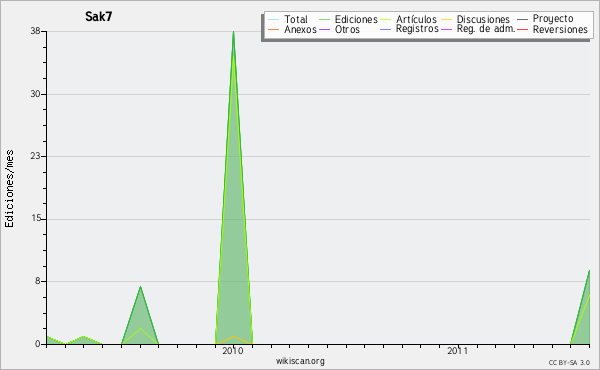Select the Reversiones legend label

pyautogui.click(x=560, y=29)
